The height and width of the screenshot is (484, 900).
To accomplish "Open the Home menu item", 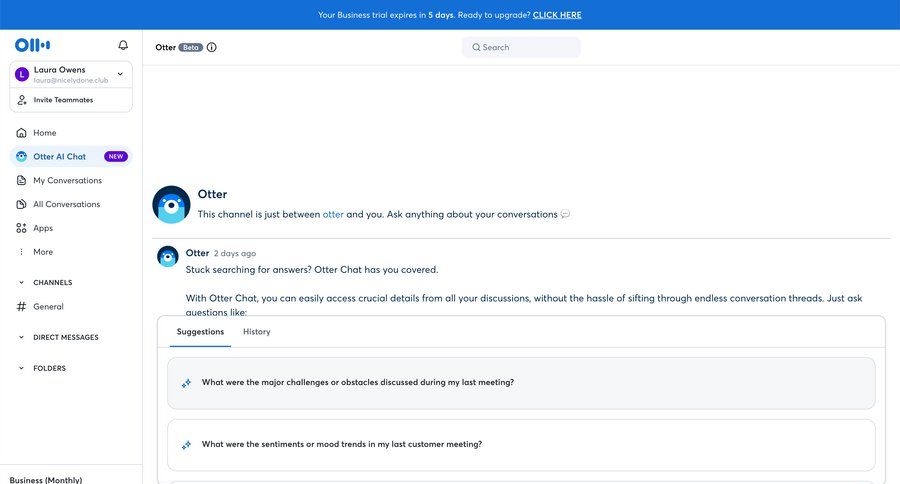I will pos(71,133).
